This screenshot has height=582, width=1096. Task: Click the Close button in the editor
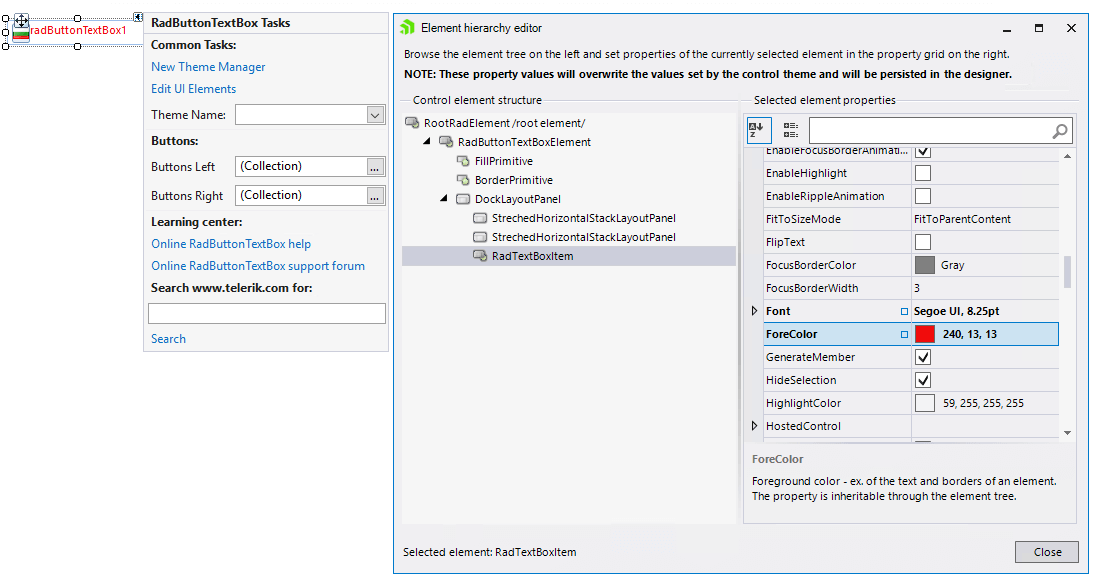(1048, 552)
